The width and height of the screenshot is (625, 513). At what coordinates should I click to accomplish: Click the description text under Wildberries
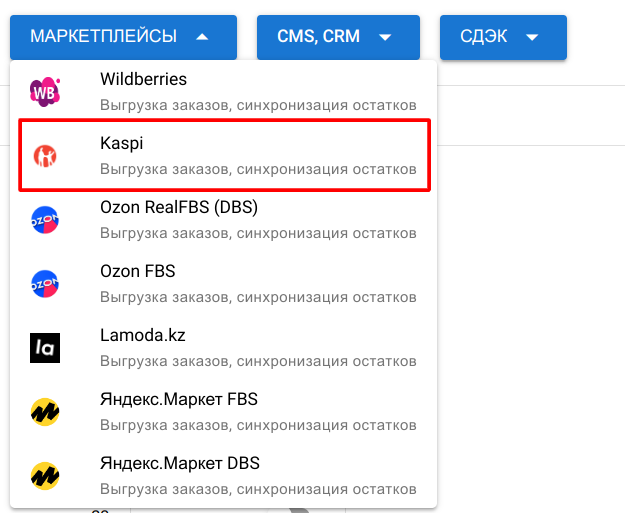[258, 105]
